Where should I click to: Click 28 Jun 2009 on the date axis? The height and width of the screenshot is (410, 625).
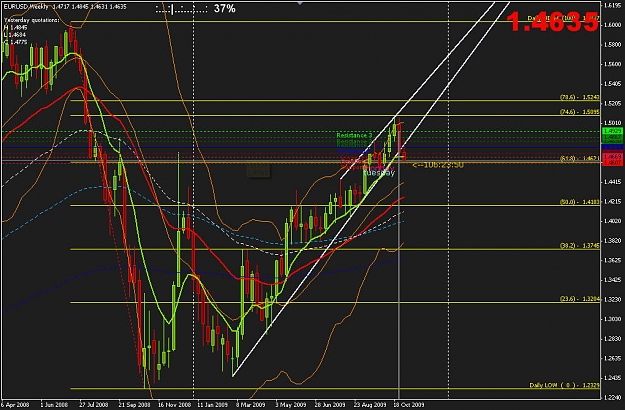click(330, 405)
